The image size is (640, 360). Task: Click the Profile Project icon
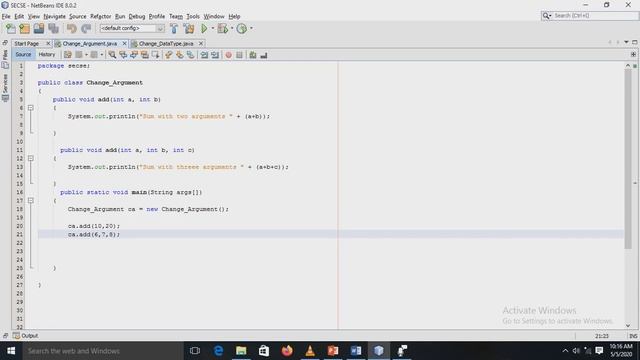[242, 29]
